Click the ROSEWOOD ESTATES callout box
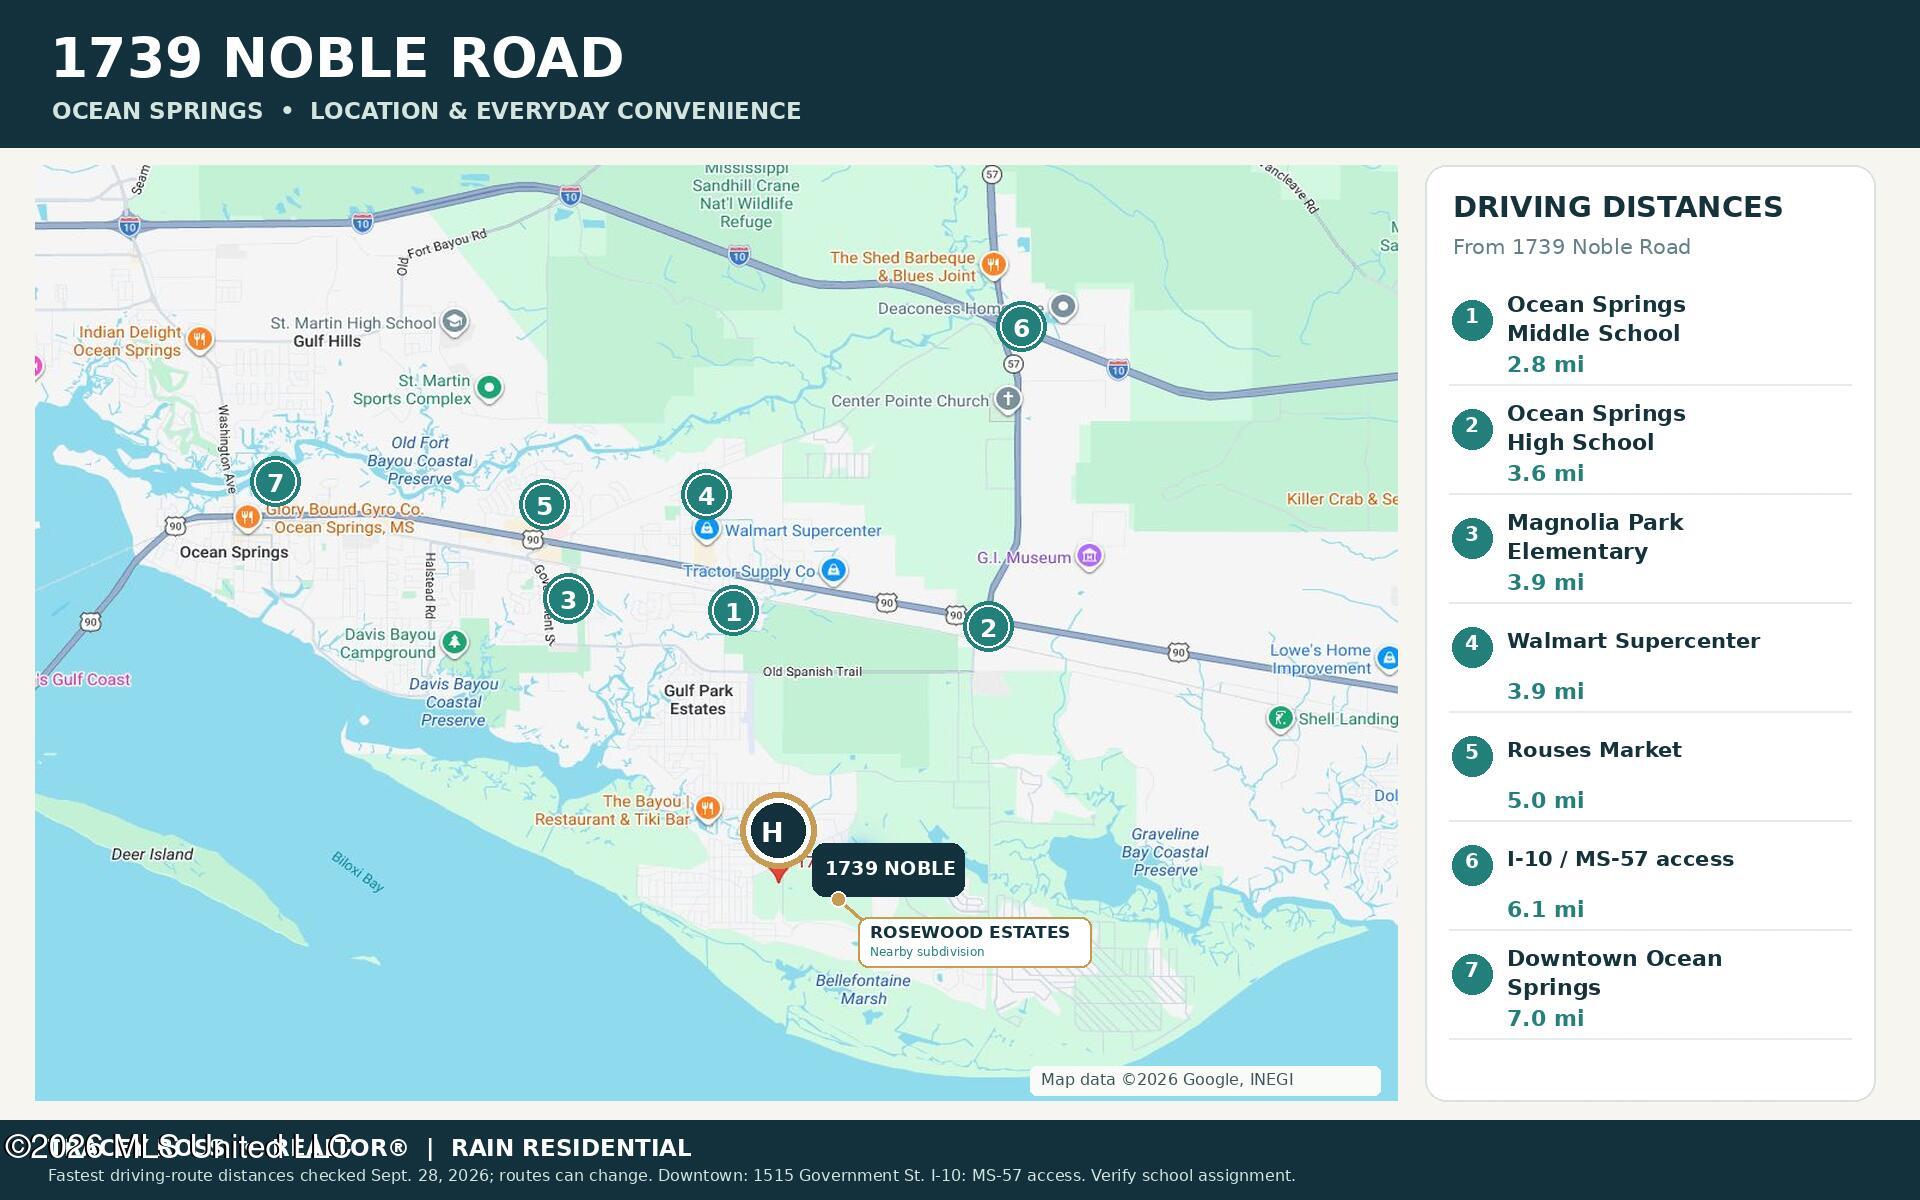This screenshot has height=1200, width=1920. pyautogui.click(x=974, y=942)
